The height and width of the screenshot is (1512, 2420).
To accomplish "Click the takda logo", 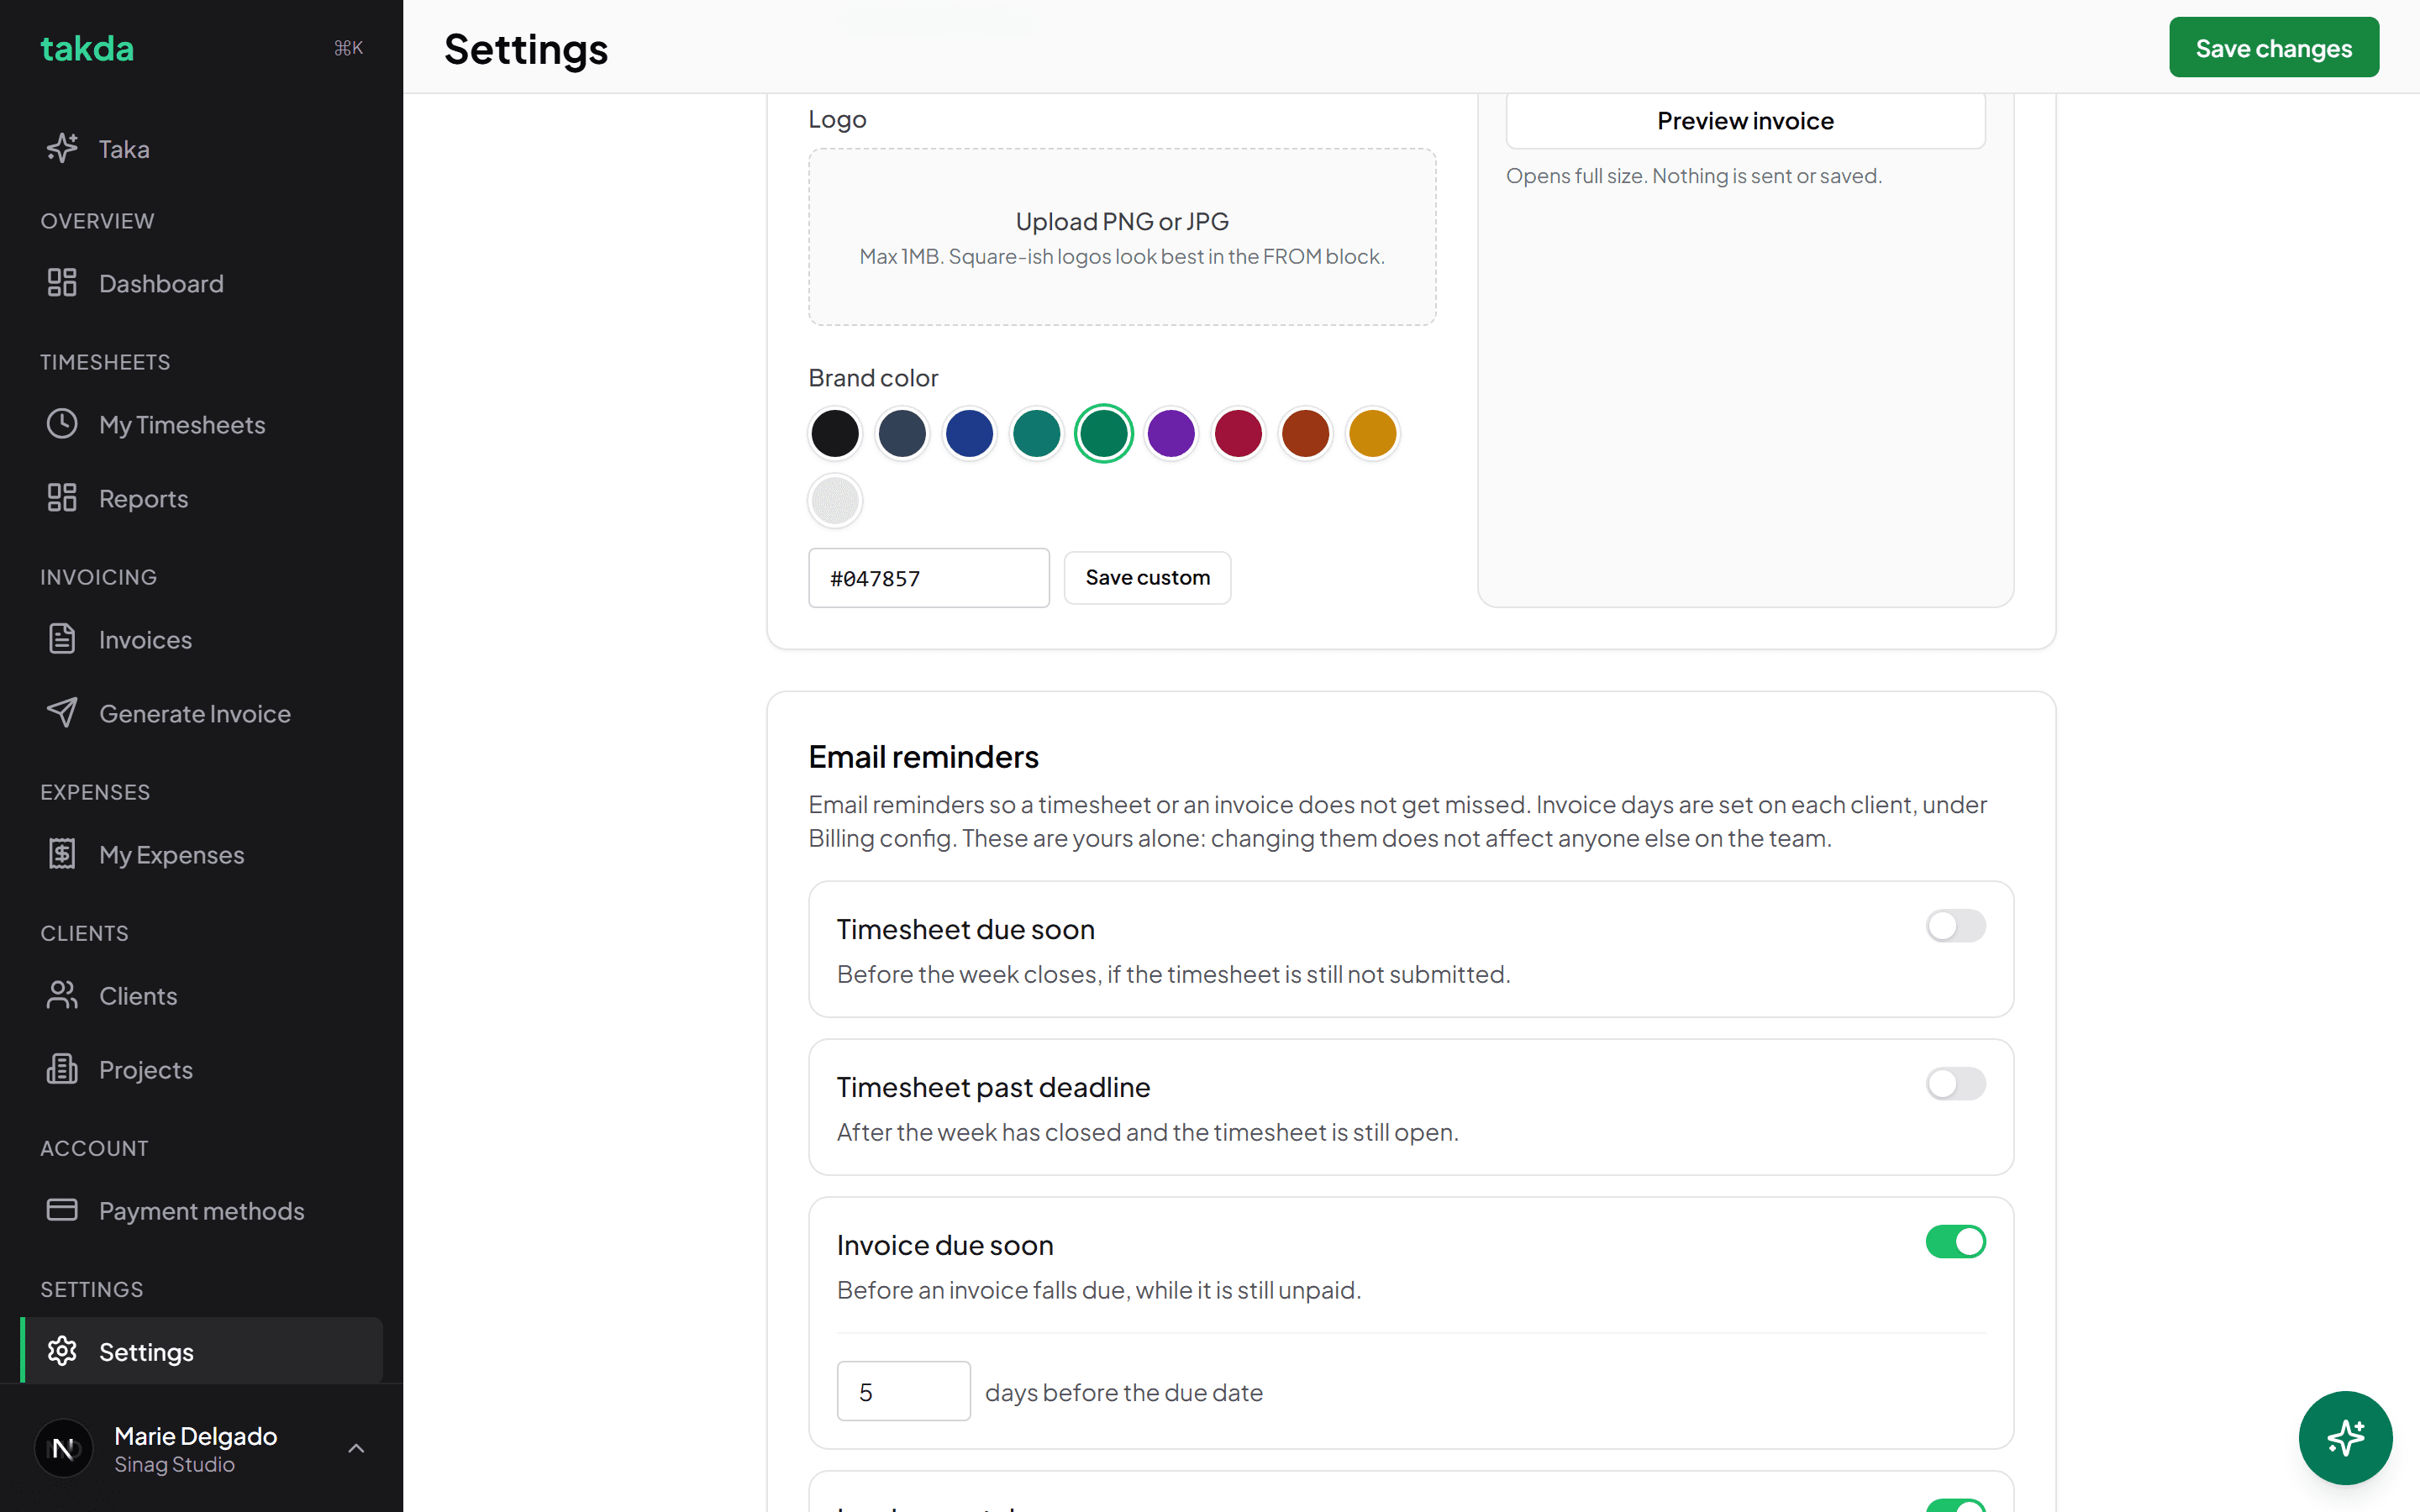I will pos(87,48).
